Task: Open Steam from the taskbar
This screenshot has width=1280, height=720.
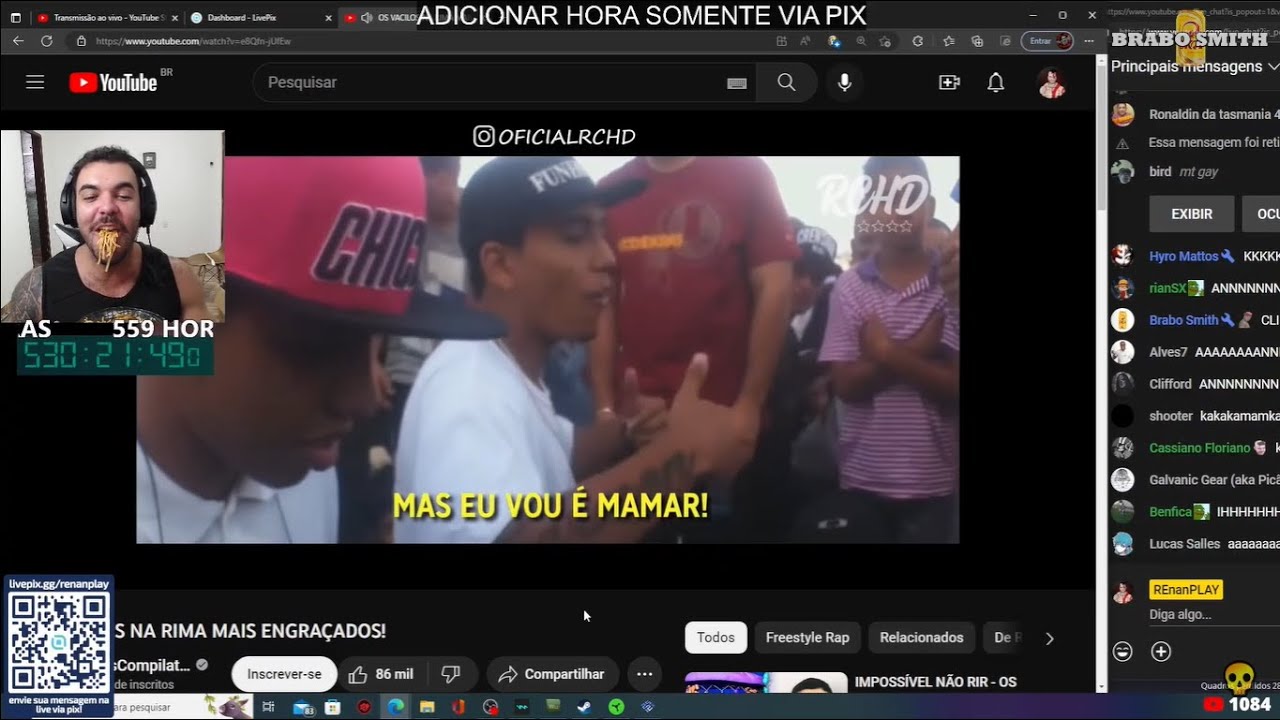Action: (x=585, y=707)
